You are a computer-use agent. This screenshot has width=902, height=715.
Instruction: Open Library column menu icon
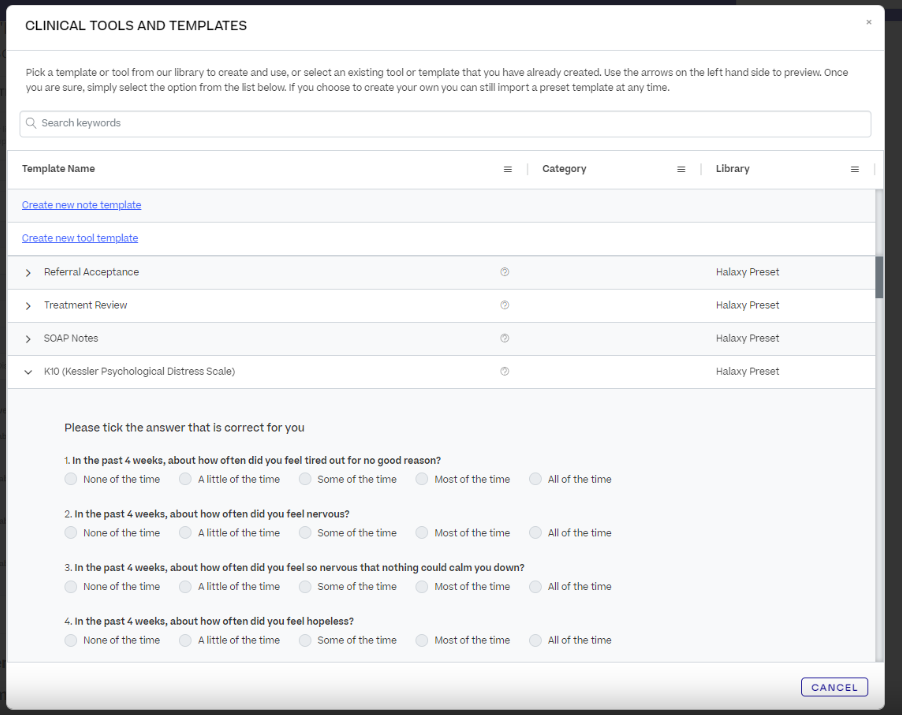click(x=854, y=170)
